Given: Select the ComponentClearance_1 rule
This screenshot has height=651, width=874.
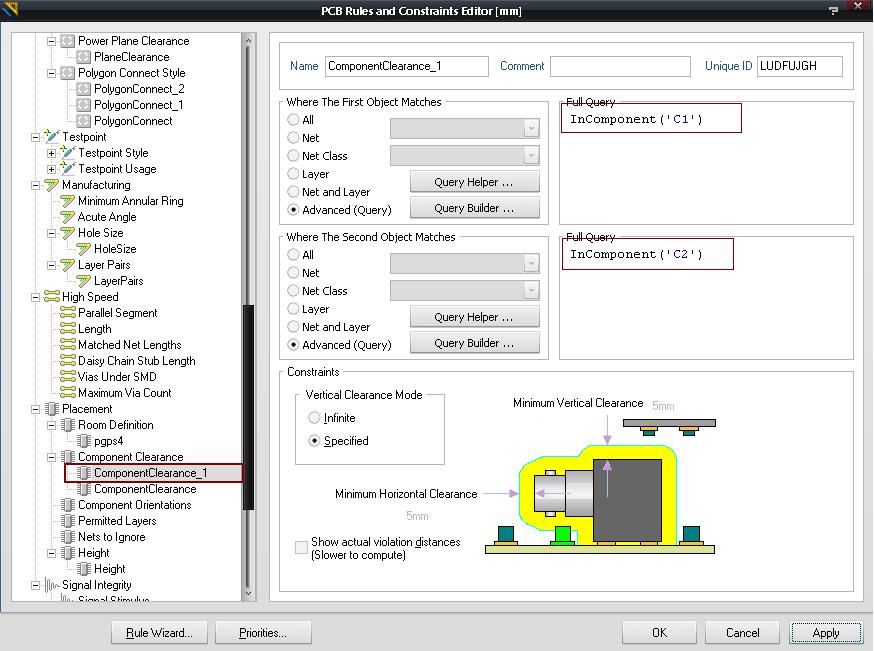Looking at the screenshot, I should pos(150,473).
